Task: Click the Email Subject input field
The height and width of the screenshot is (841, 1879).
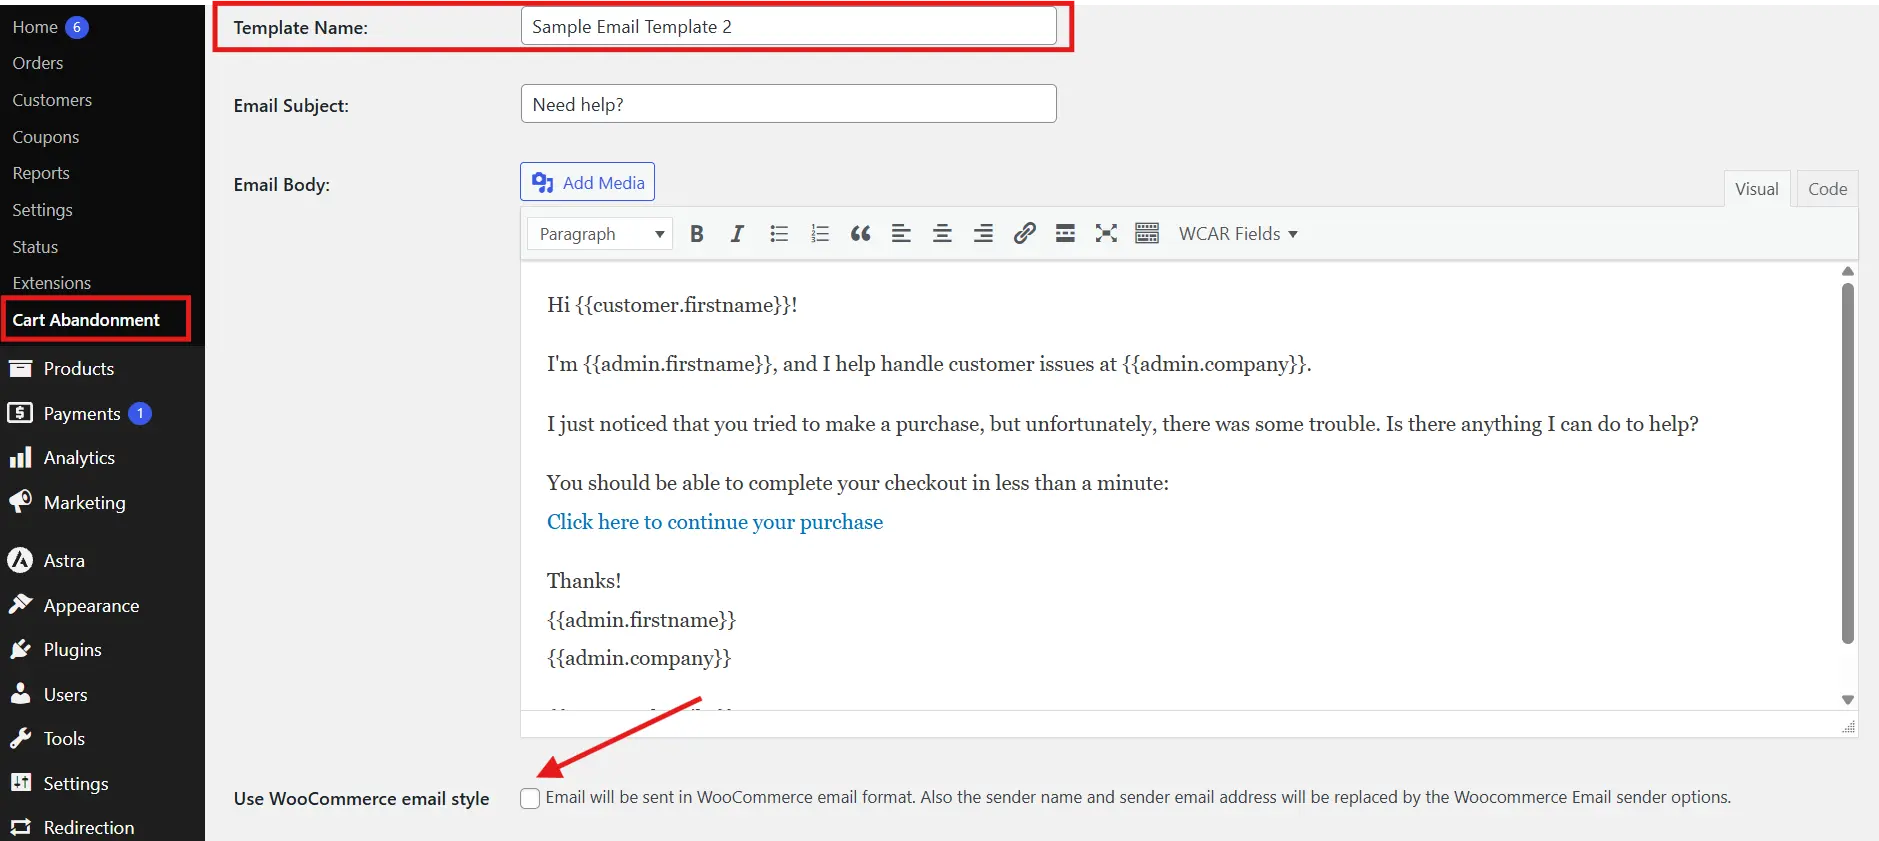Action: (x=789, y=104)
